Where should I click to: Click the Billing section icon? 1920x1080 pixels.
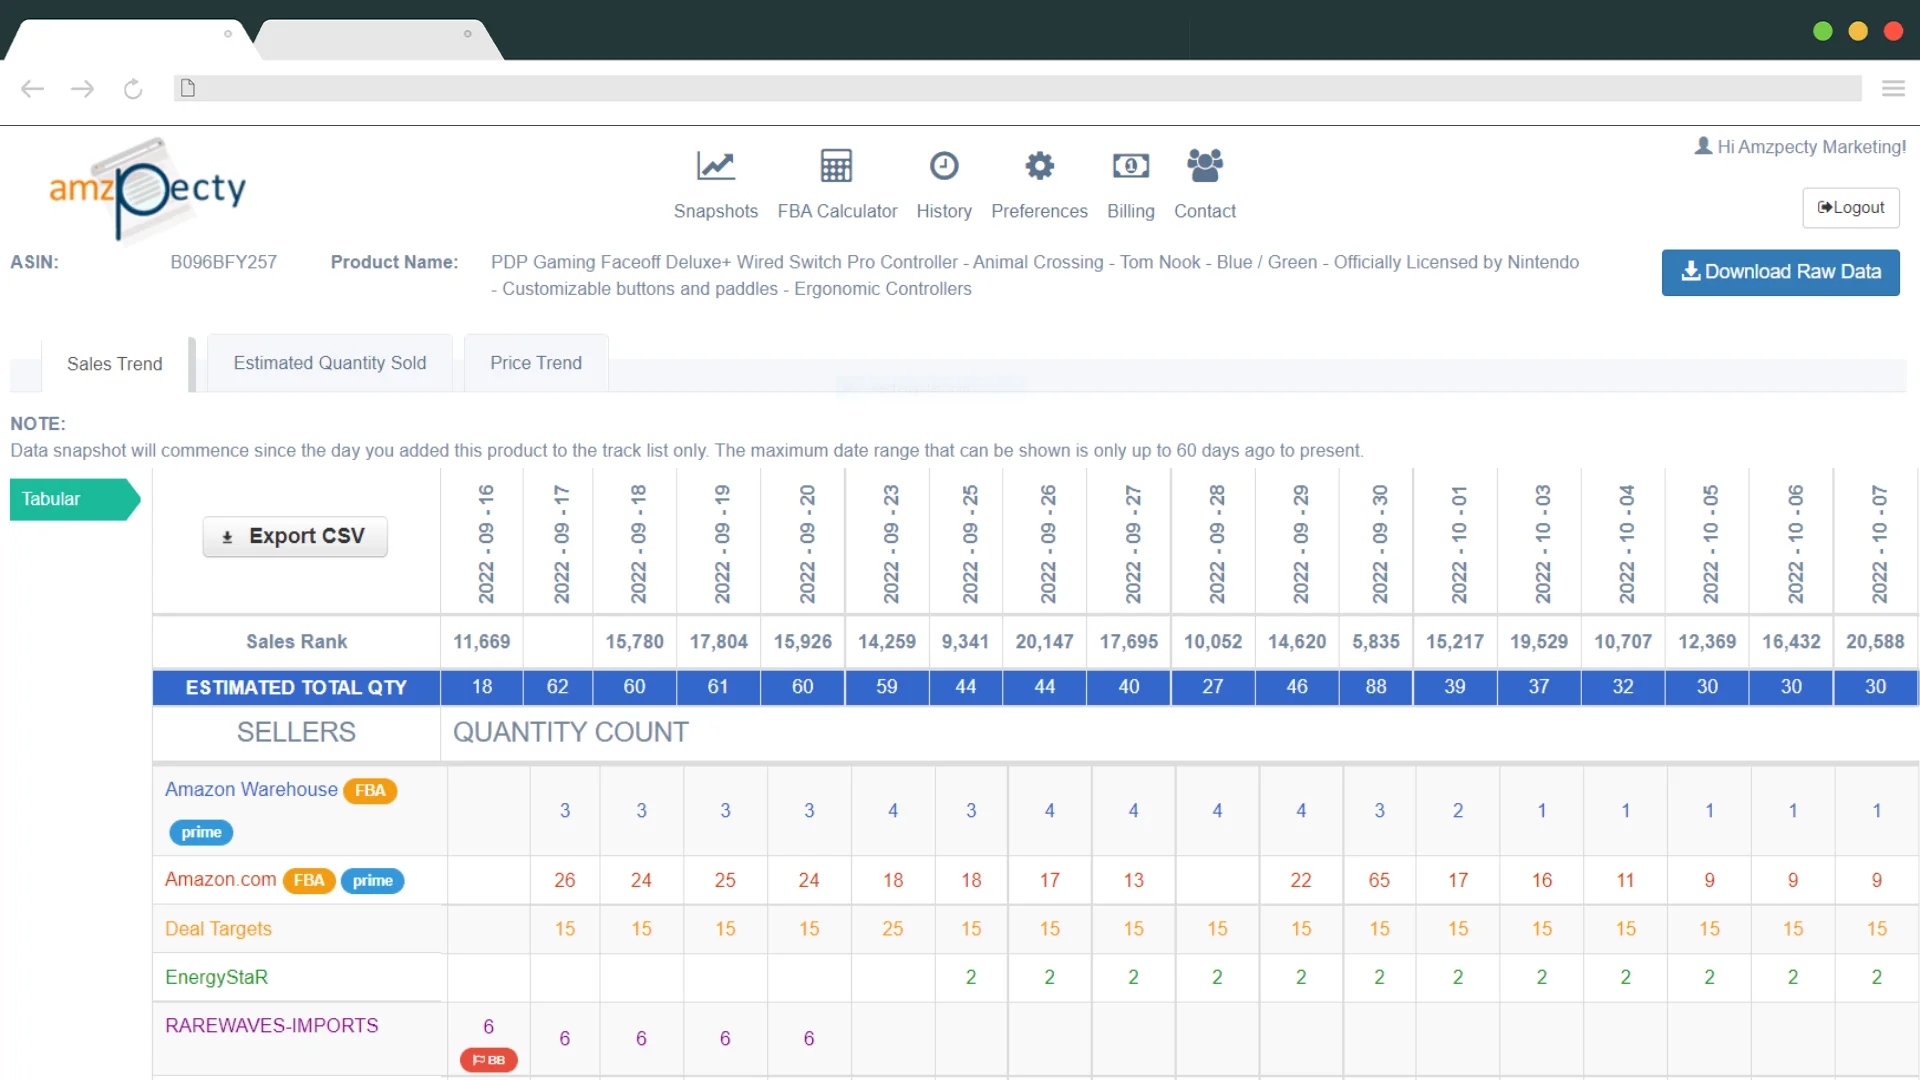coord(1130,165)
